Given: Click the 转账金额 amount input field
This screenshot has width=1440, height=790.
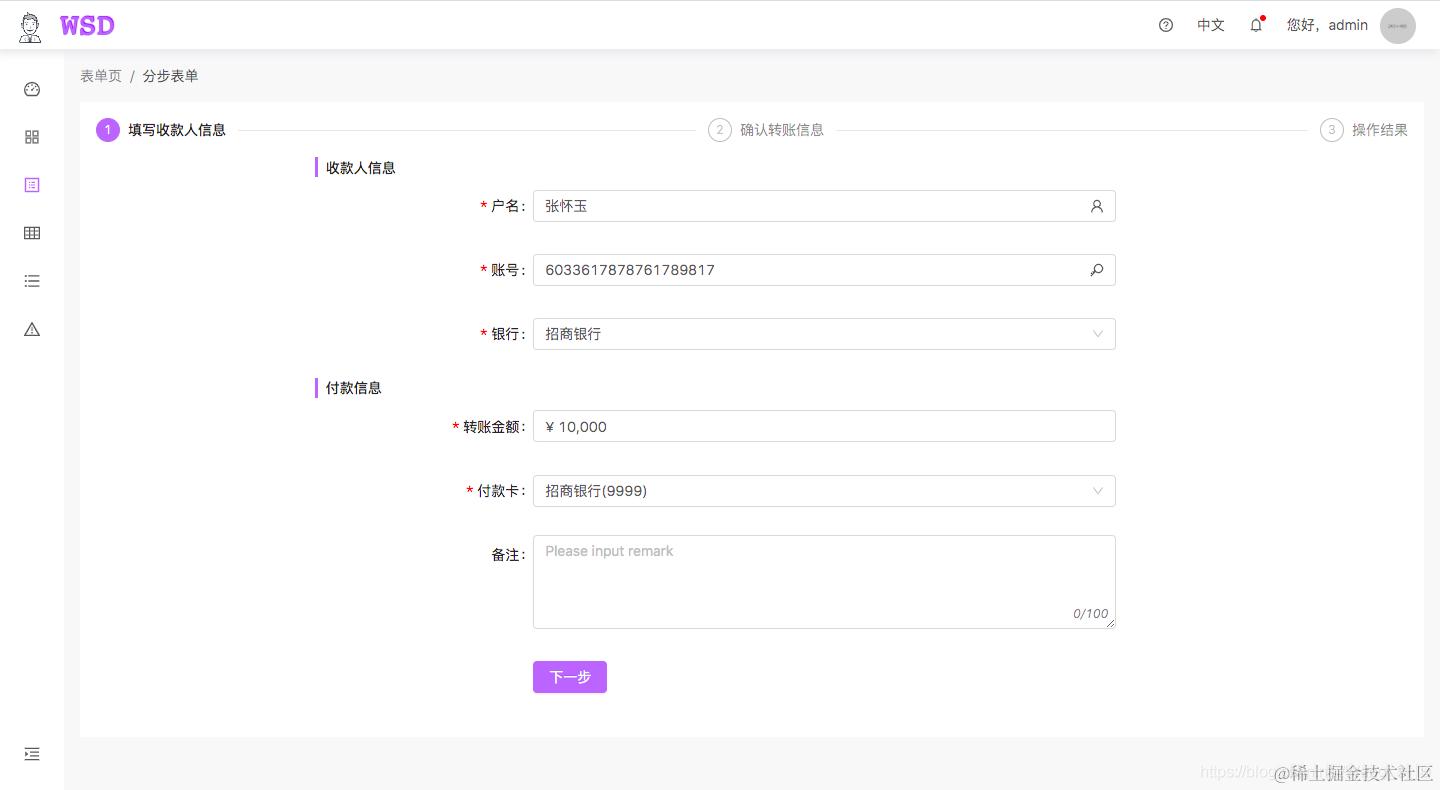Looking at the screenshot, I should [x=824, y=426].
